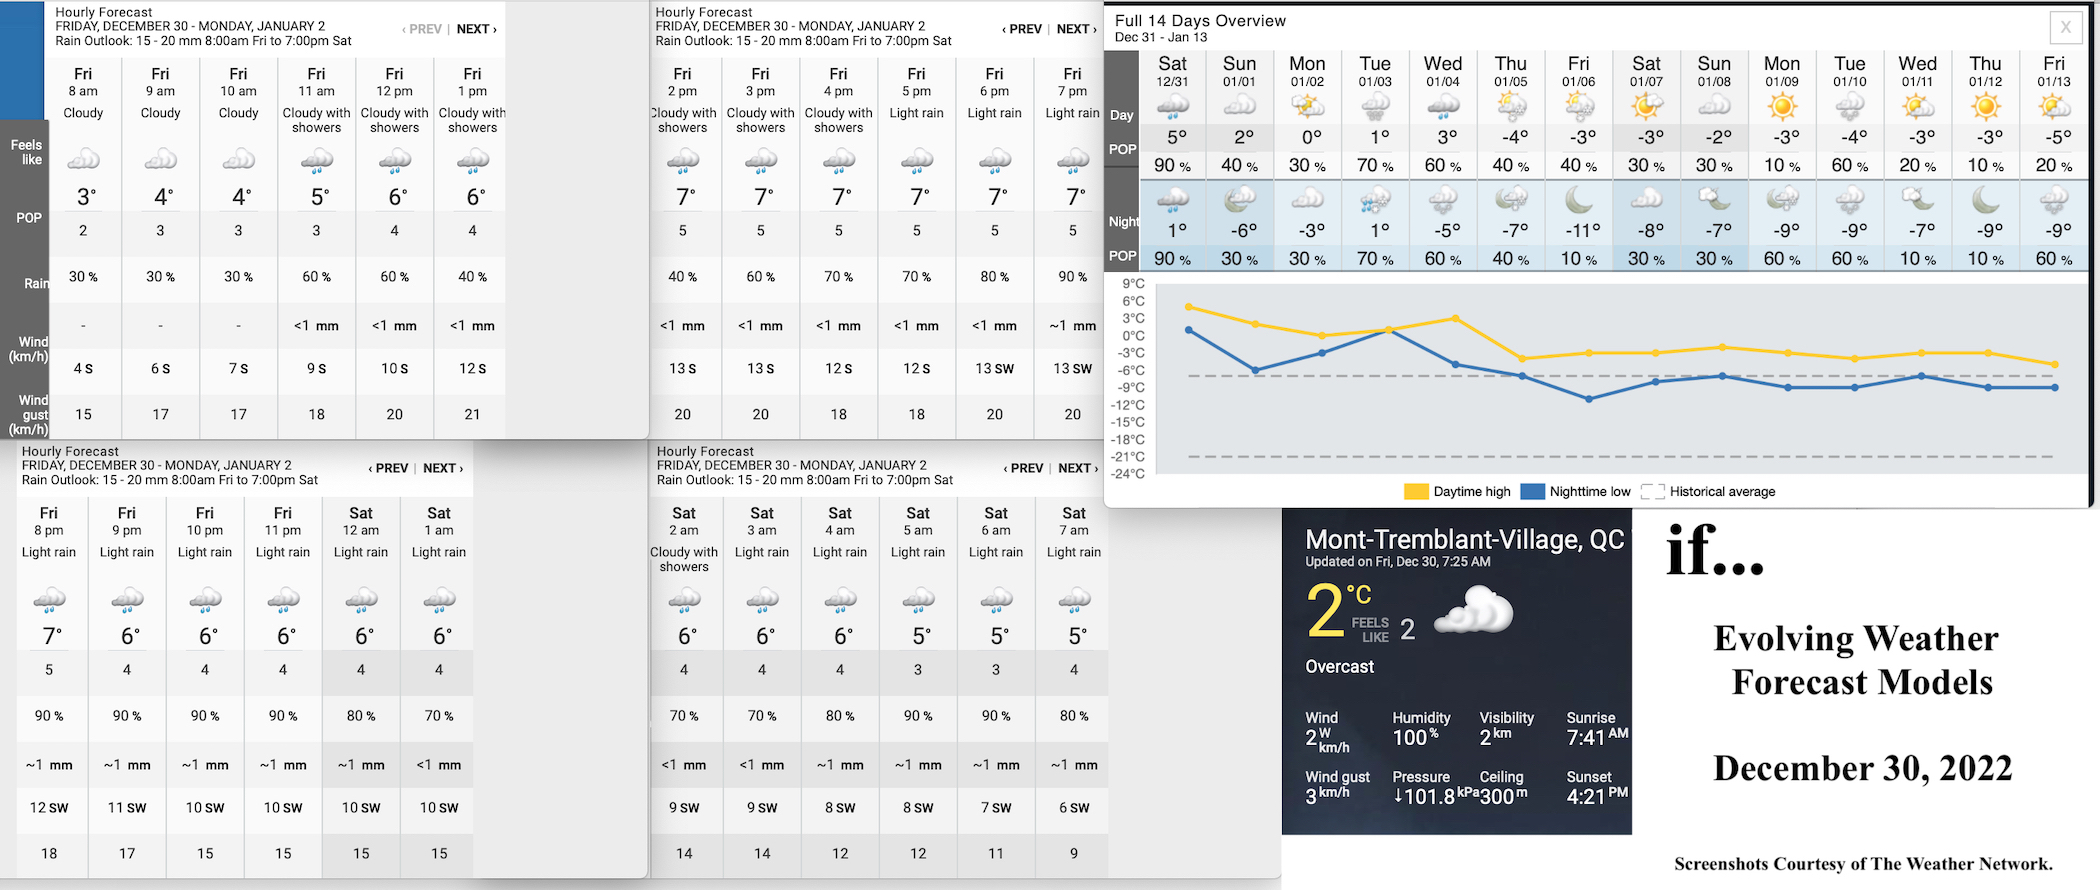Select the Sun 01/01 column header

(1240, 71)
